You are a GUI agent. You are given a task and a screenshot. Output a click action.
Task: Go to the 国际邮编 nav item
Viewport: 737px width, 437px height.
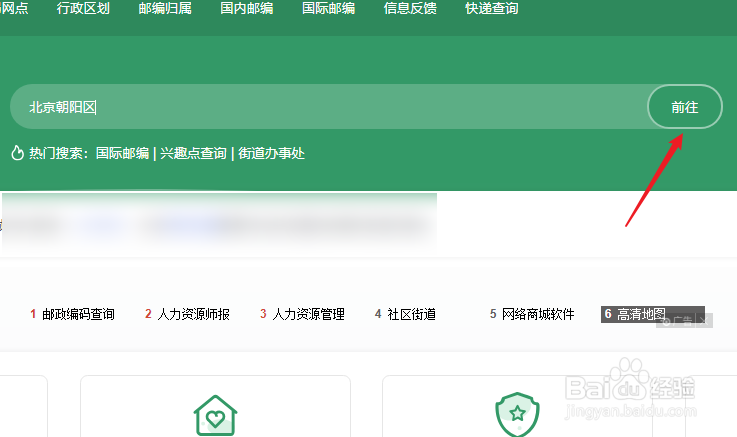coord(329,8)
